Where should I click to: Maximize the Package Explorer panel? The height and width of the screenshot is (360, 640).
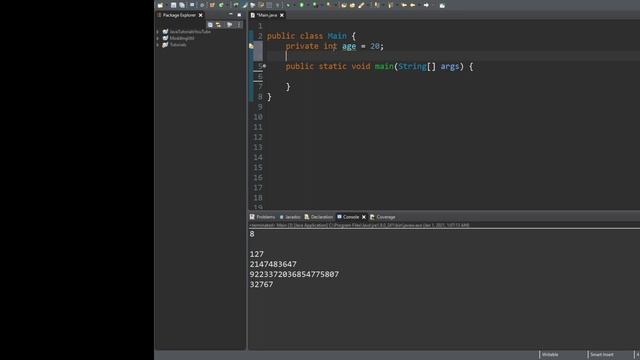pos(239,15)
